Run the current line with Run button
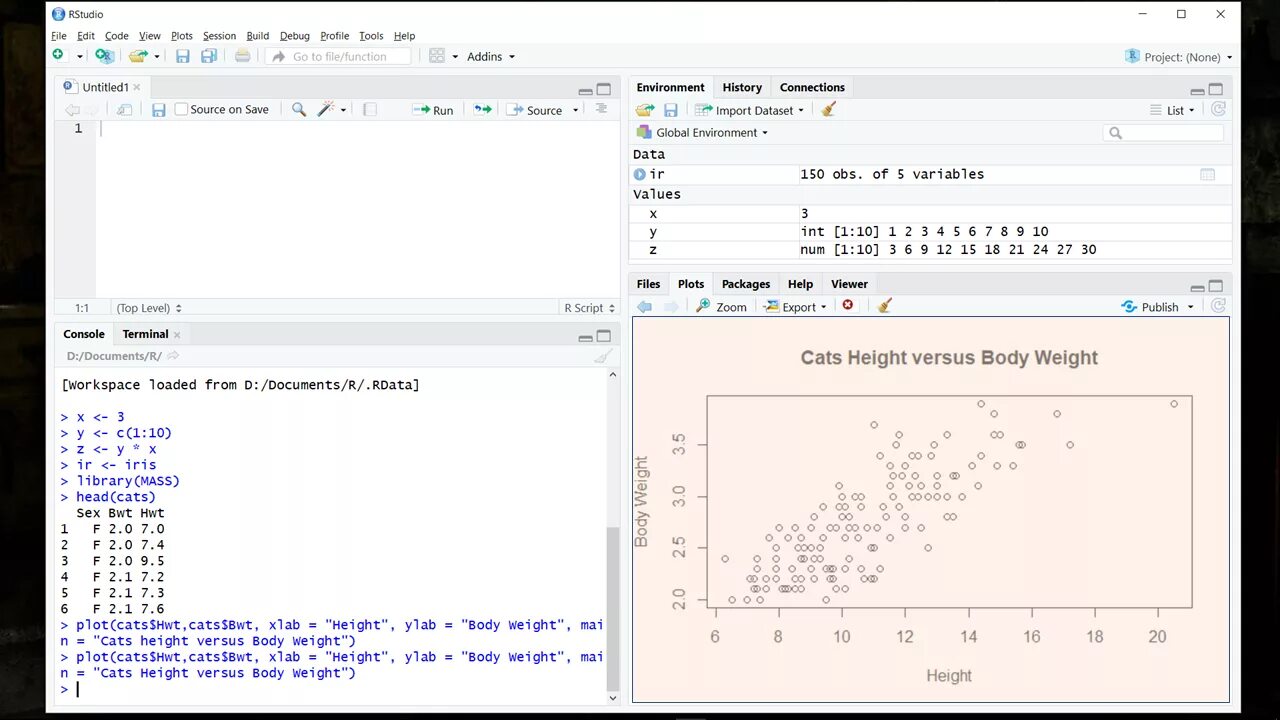This screenshot has width=1280, height=720. [x=433, y=110]
